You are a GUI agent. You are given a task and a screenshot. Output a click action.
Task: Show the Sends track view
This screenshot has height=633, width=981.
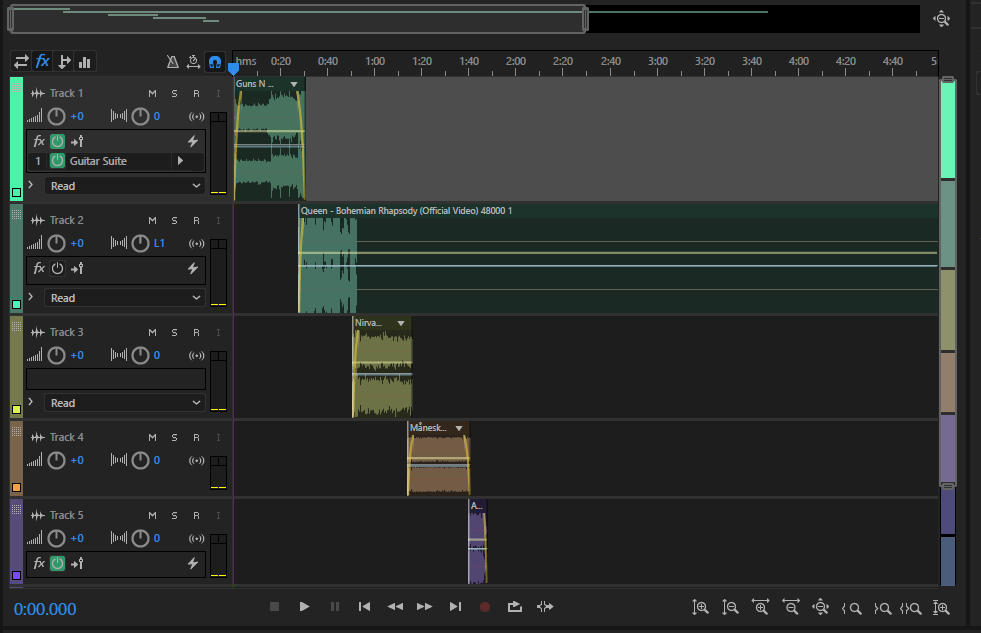point(64,61)
